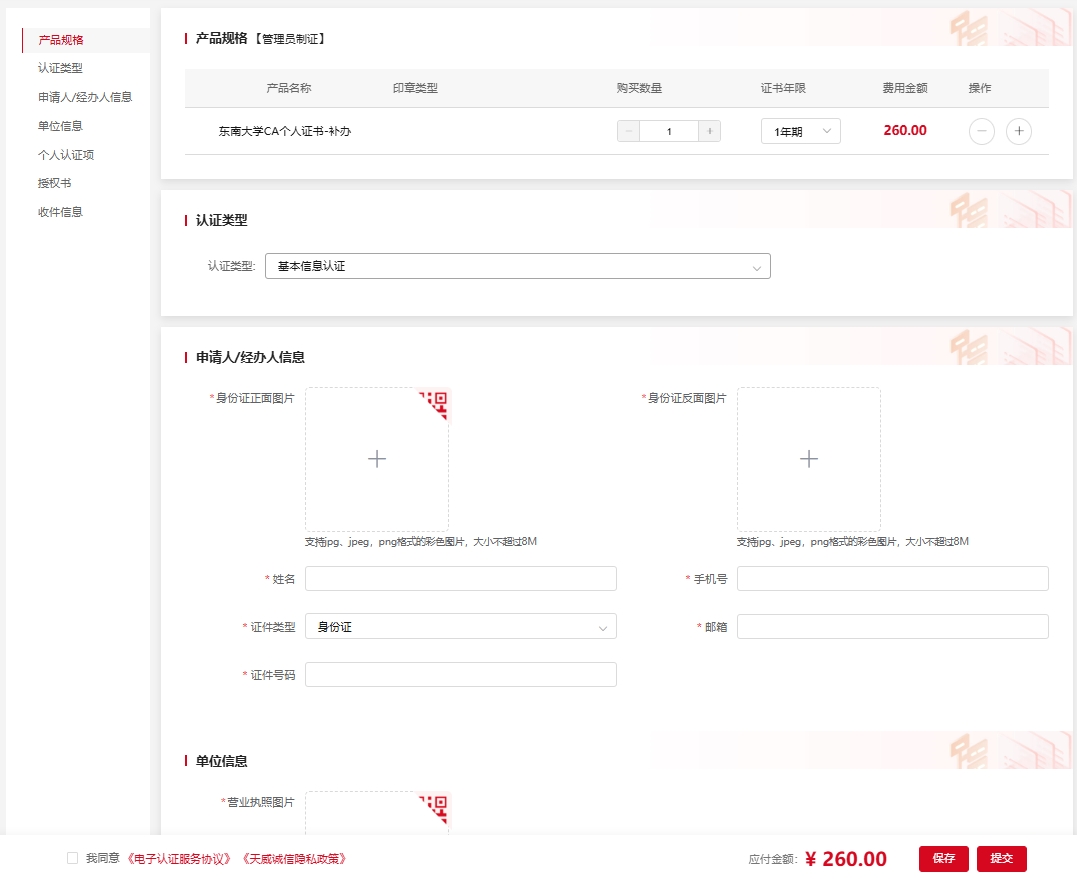Decrease purchase quantity with the minus stepper

(629, 131)
